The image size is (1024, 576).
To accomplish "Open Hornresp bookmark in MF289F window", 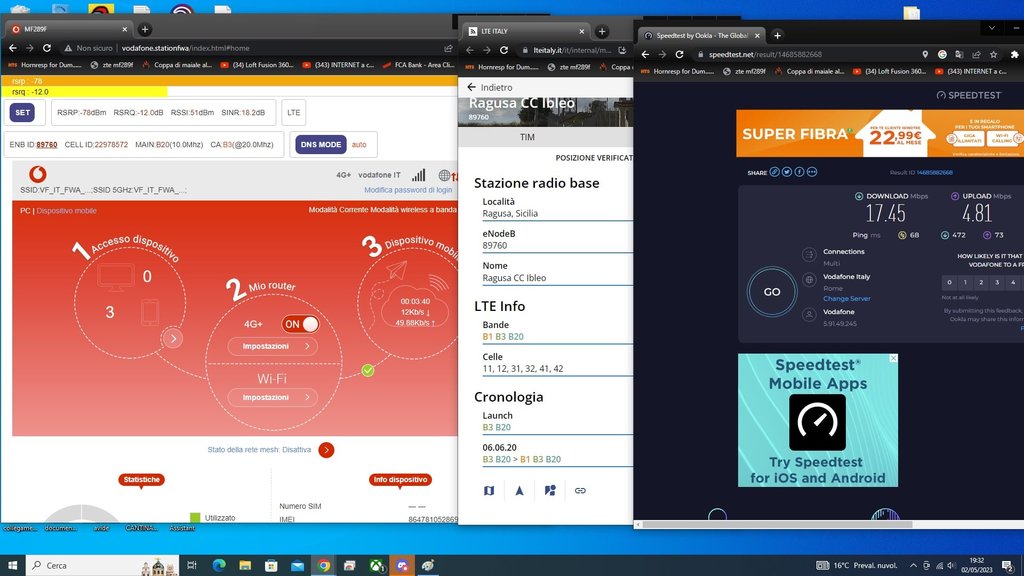I will [45, 65].
